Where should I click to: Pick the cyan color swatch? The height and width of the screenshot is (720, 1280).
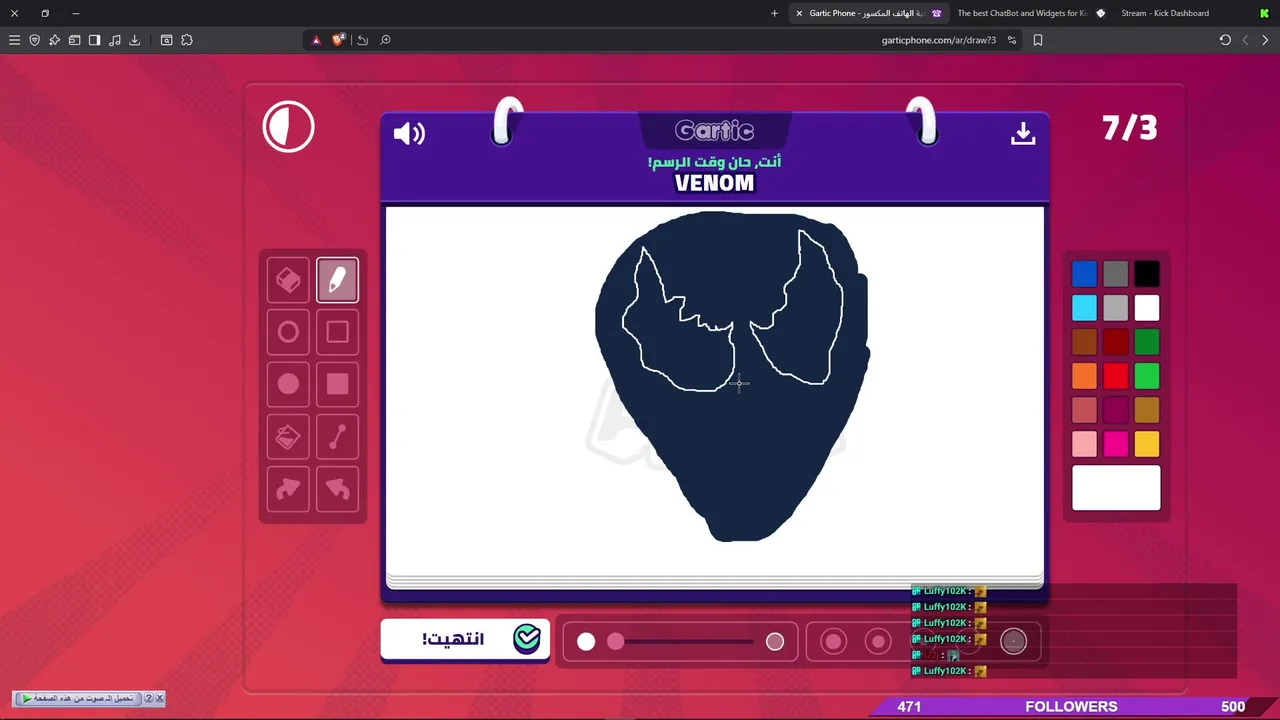coord(1084,308)
